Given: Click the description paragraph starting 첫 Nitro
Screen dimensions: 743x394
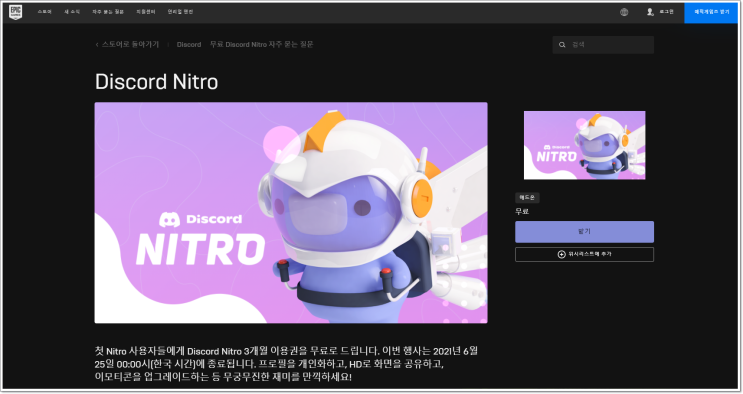Looking at the screenshot, I should pos(286,364).
